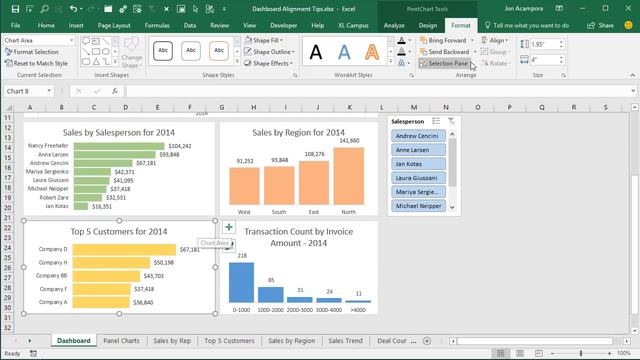Toggle Andrew Cencini in Salesperson slicer

(418, 136)
